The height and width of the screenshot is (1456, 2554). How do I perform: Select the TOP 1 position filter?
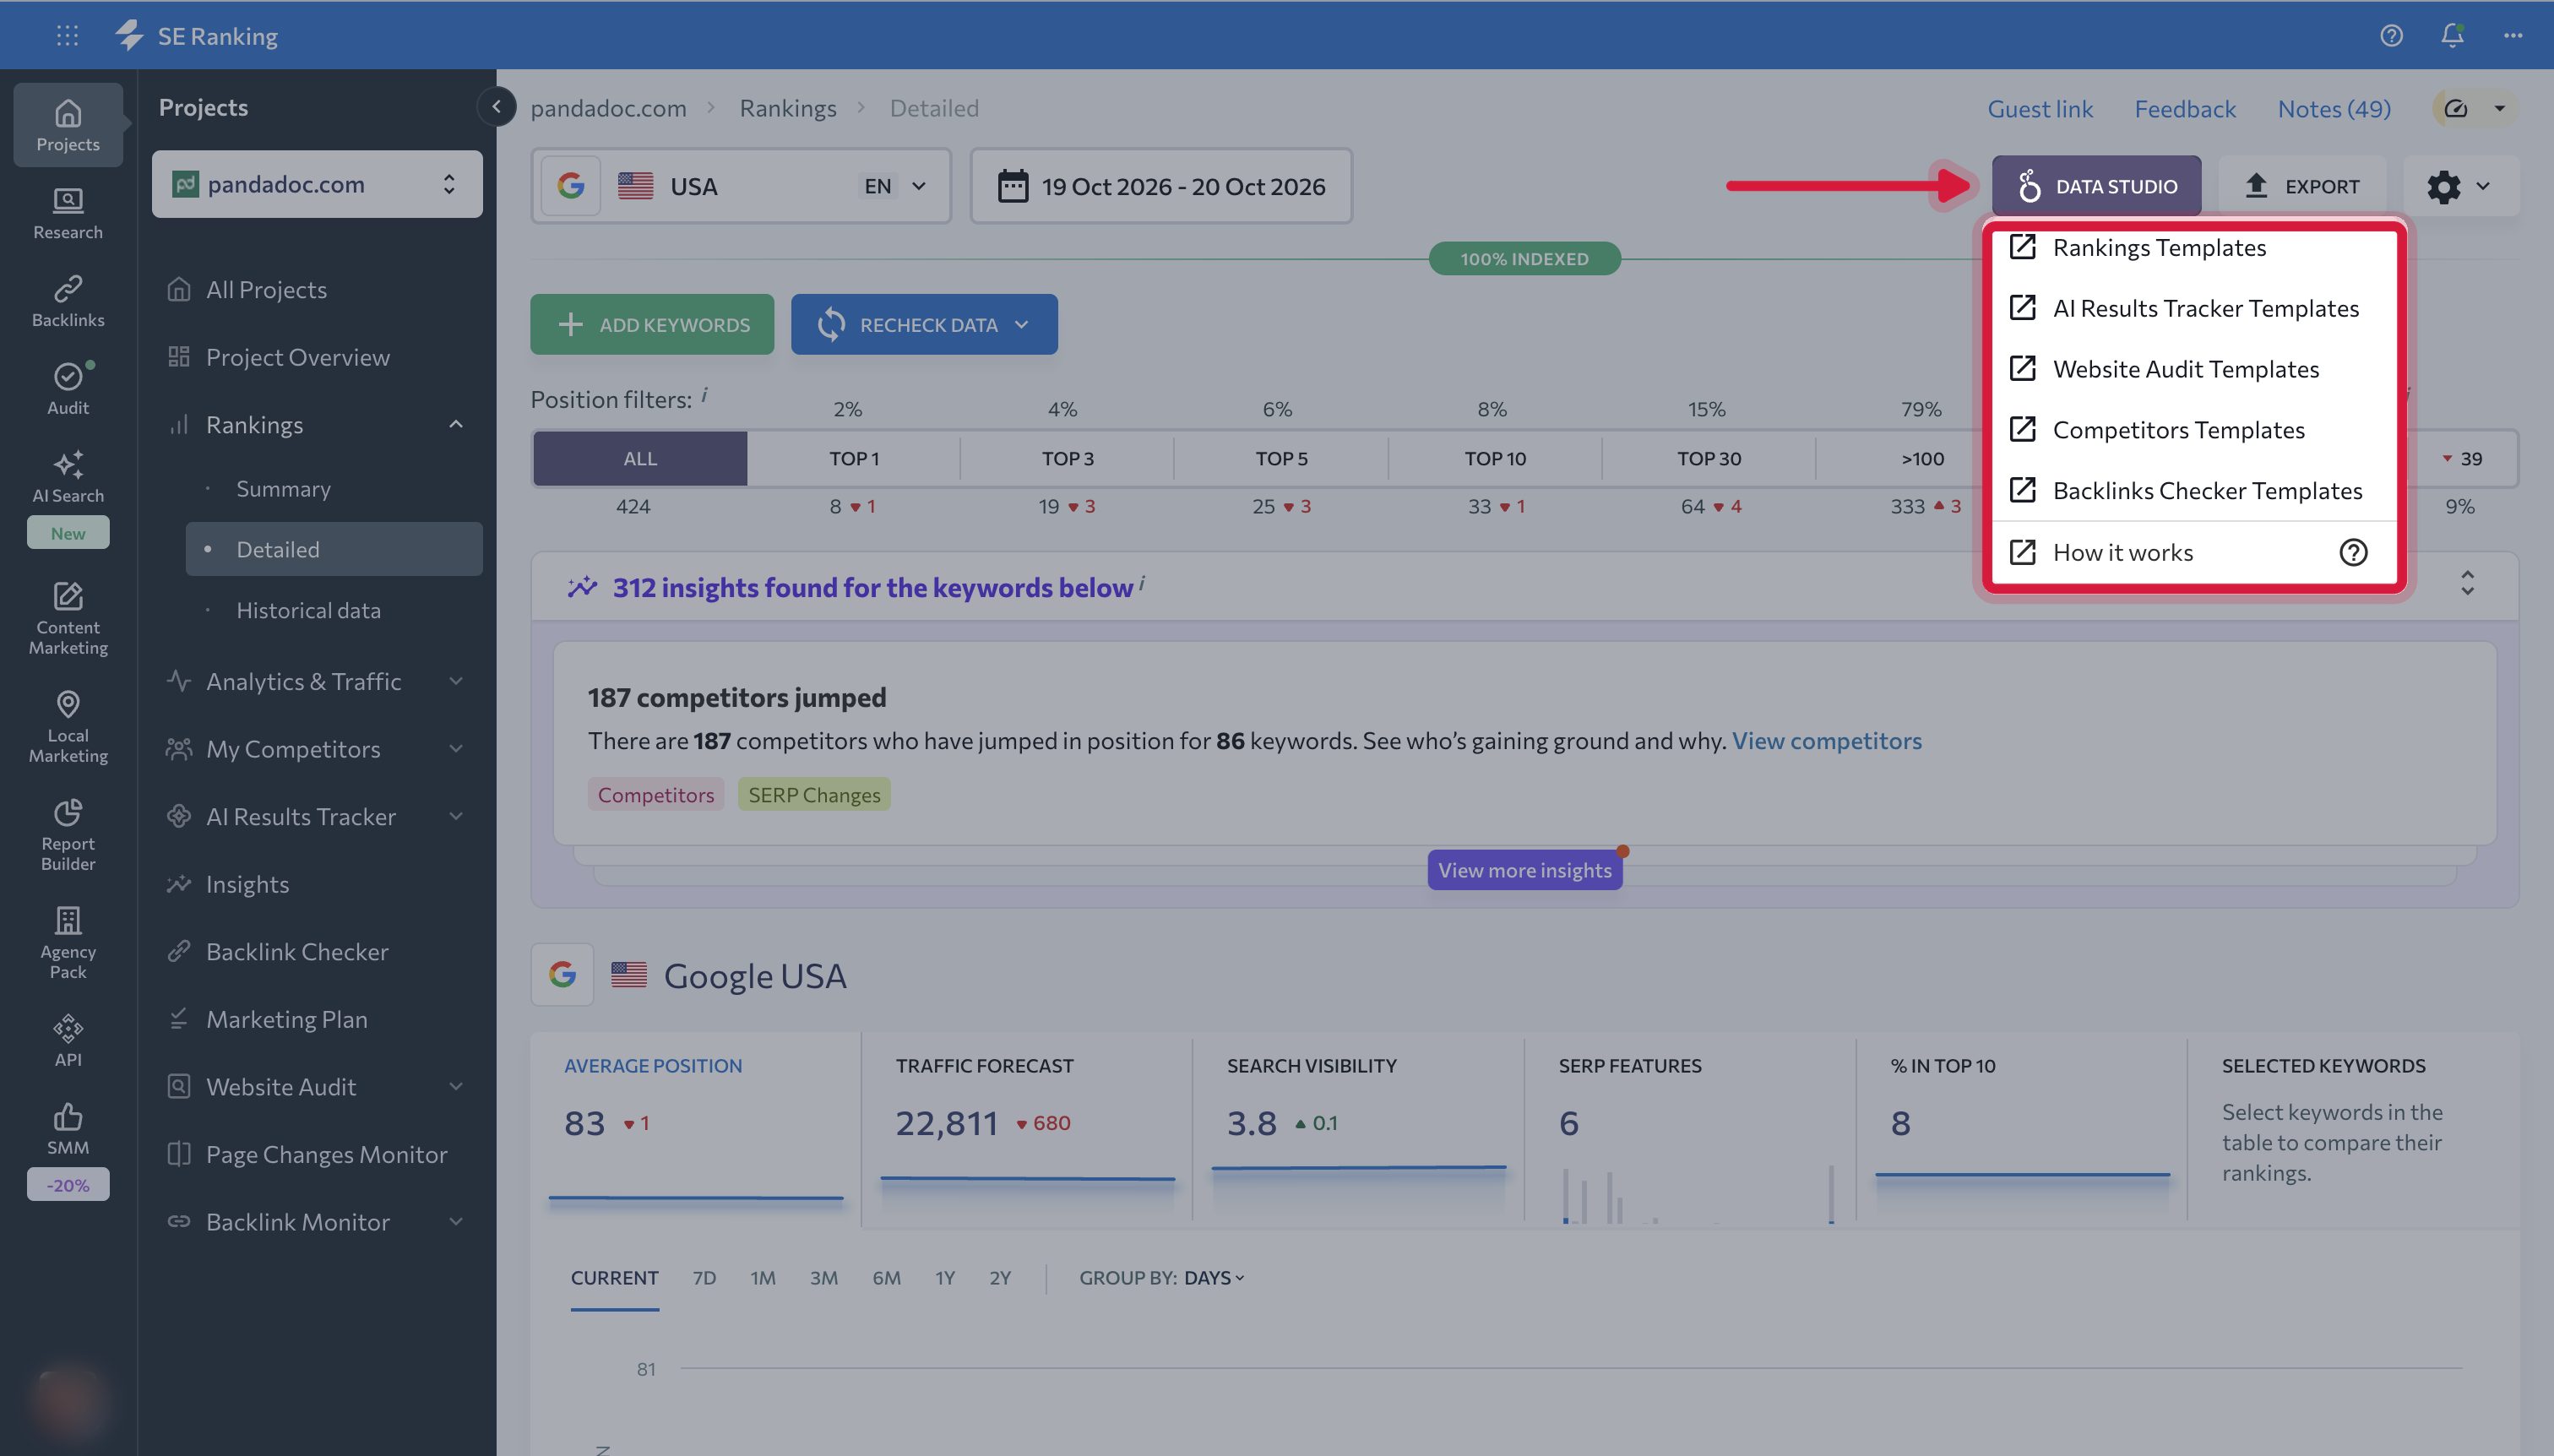(x=854, y=459)
